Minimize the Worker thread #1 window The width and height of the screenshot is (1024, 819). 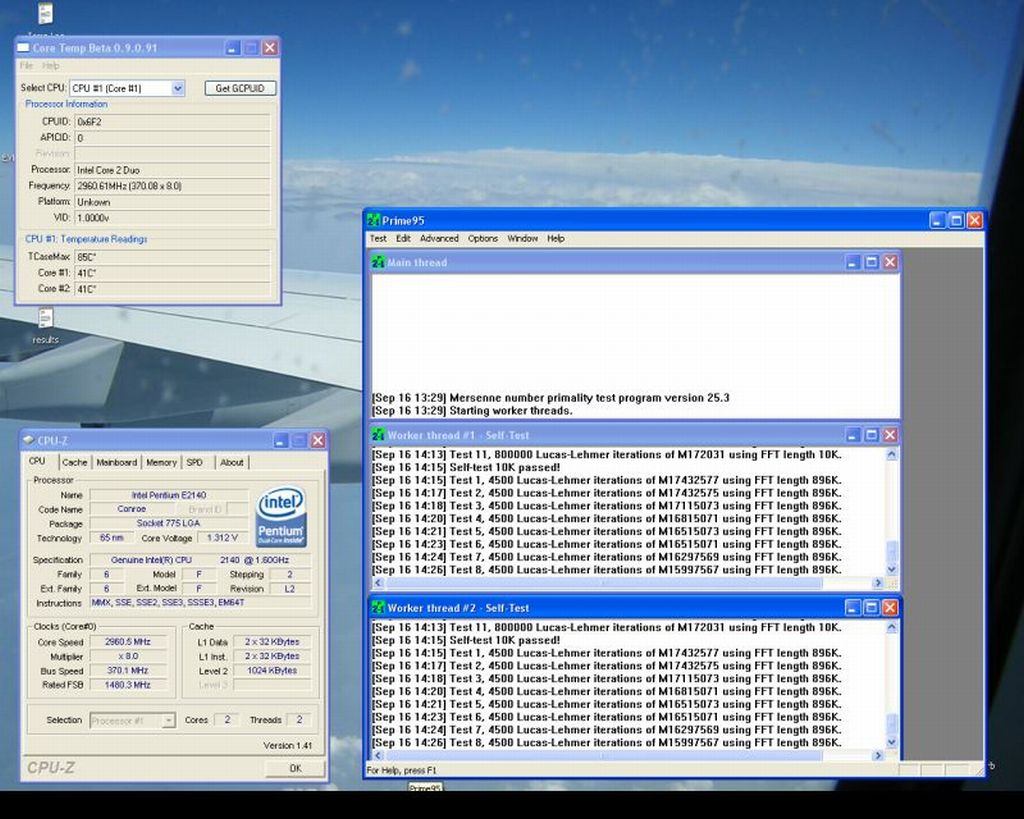pos(852,436)
